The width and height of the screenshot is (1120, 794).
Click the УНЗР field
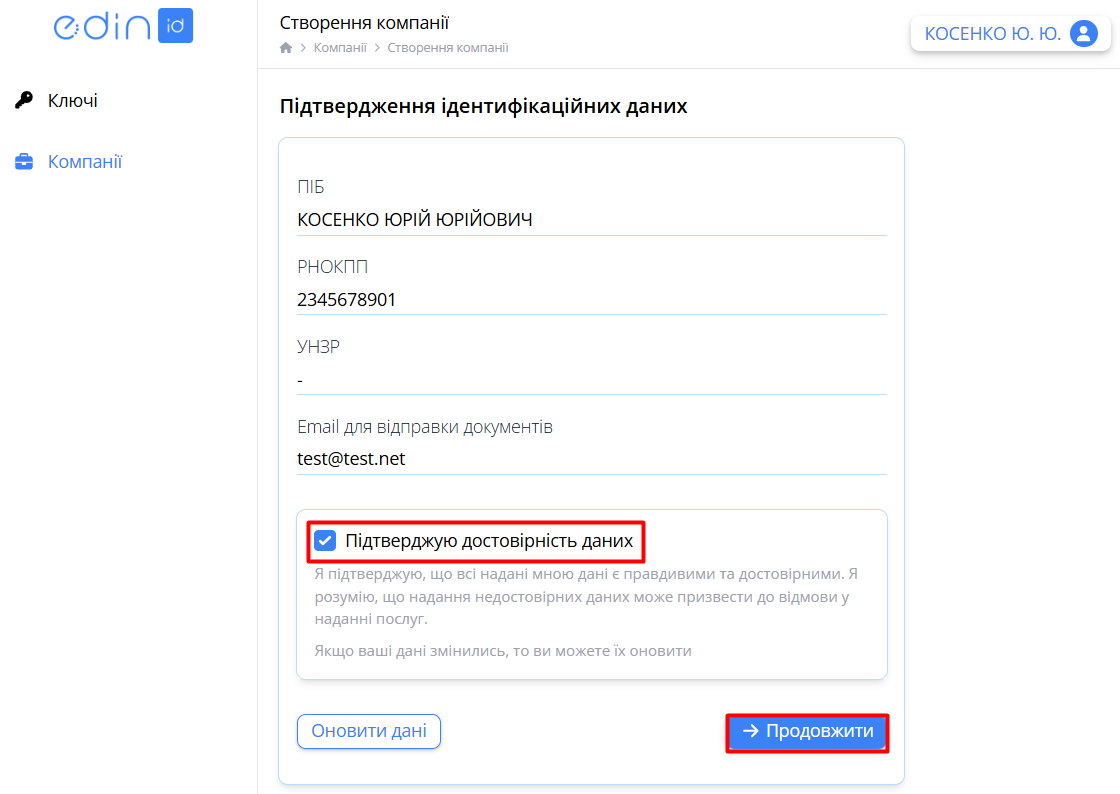592,380
